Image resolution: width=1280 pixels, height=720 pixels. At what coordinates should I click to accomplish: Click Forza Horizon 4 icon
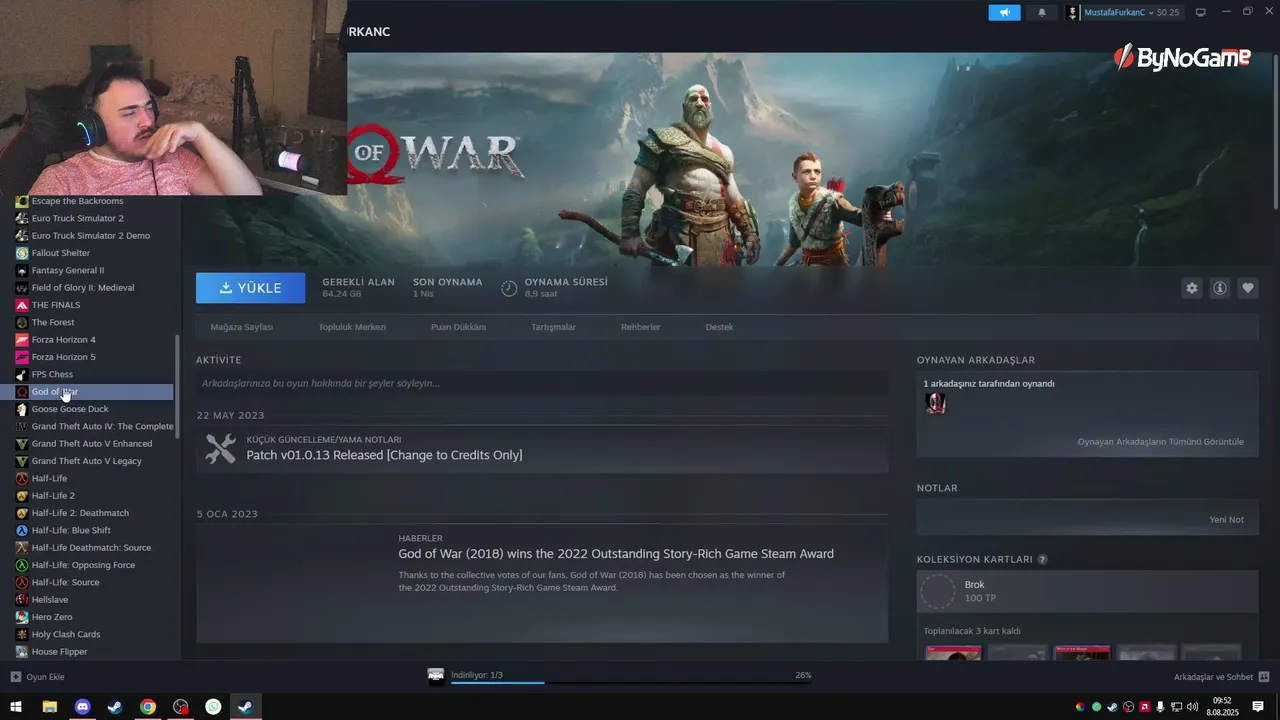(22, 340)
